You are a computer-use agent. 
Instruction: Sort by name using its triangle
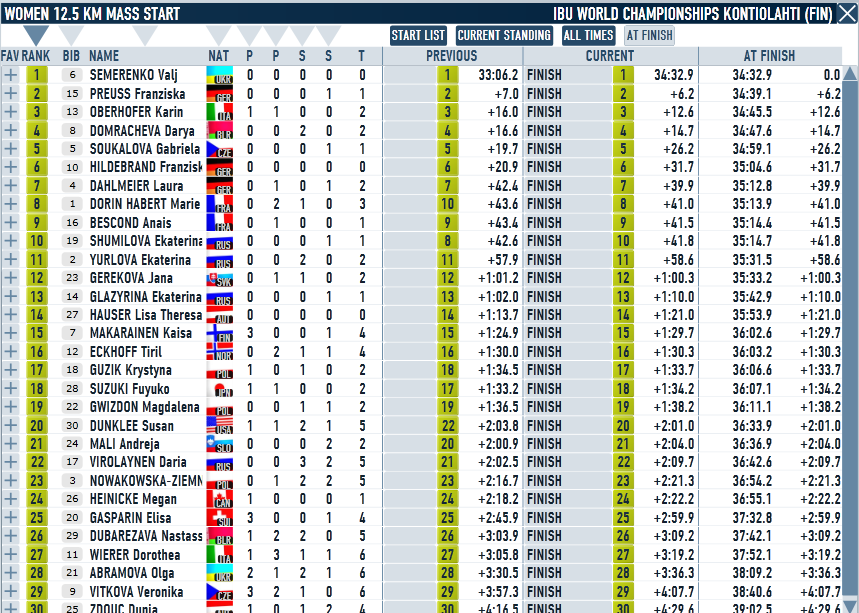coord(145,35)
